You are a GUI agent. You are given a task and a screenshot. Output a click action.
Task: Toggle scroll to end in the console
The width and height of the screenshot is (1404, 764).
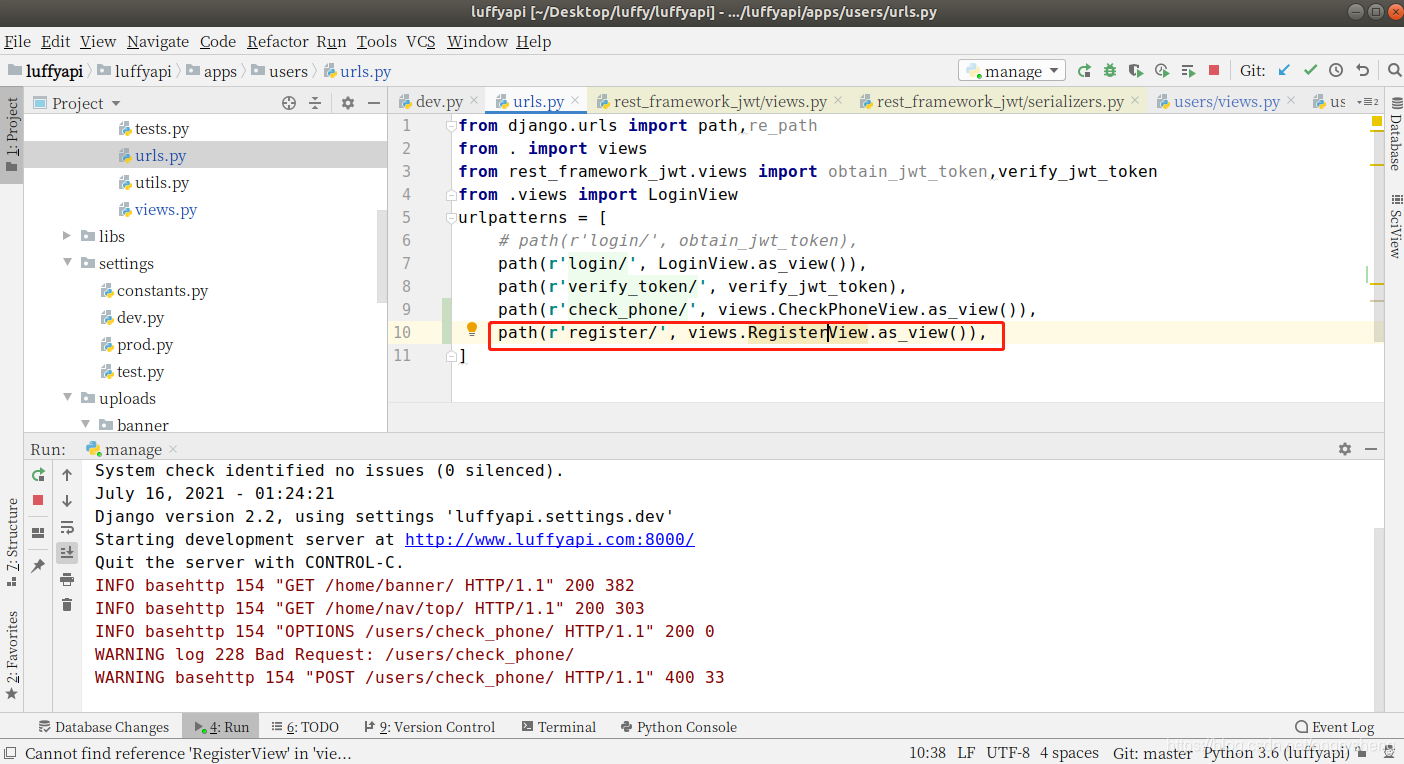67,552
